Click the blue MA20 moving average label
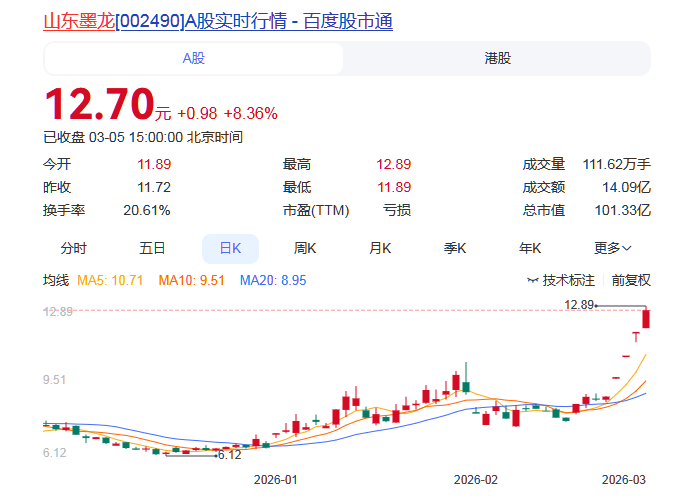The height and width of the screenshot is (498, 688). click(272, 281)
